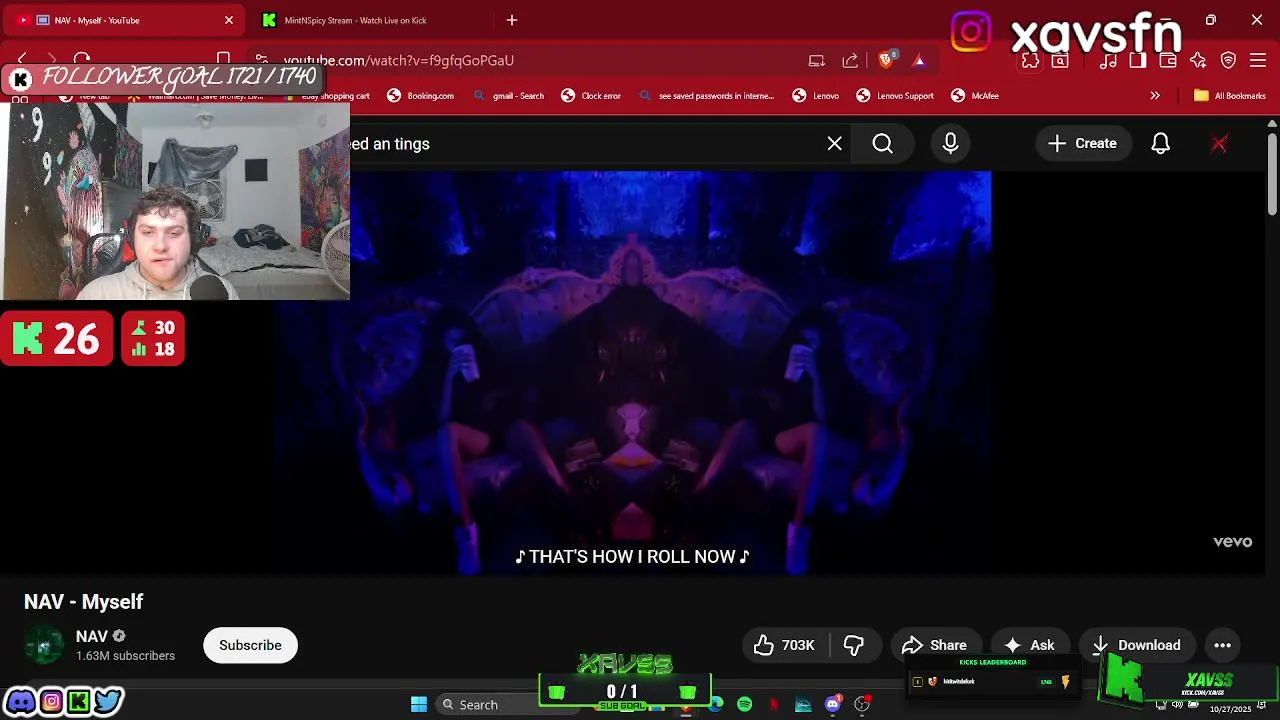Open see saved passwords bookmark
Image resolution: width=1280 pixels, height=720 pixels.
(x=706, y=96)
